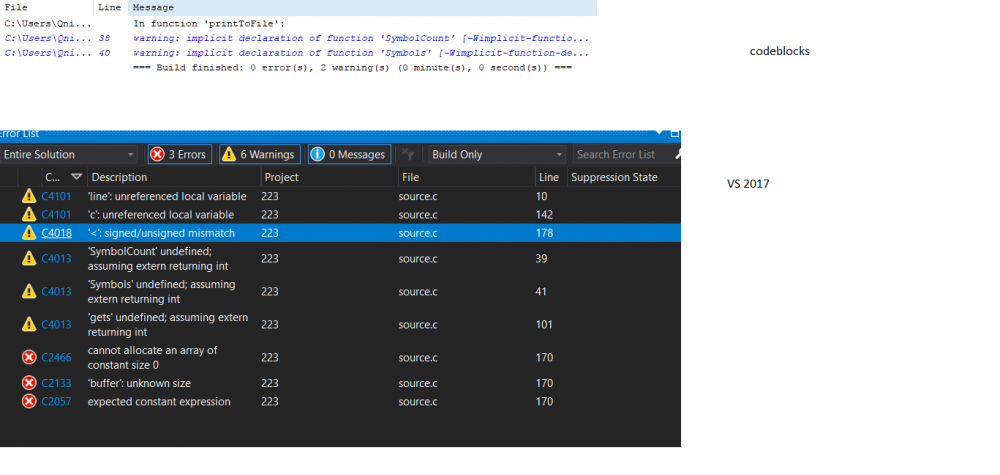1000x475 pixels.
Task: Open the C2466 error code link
Action: pos(56,358)
